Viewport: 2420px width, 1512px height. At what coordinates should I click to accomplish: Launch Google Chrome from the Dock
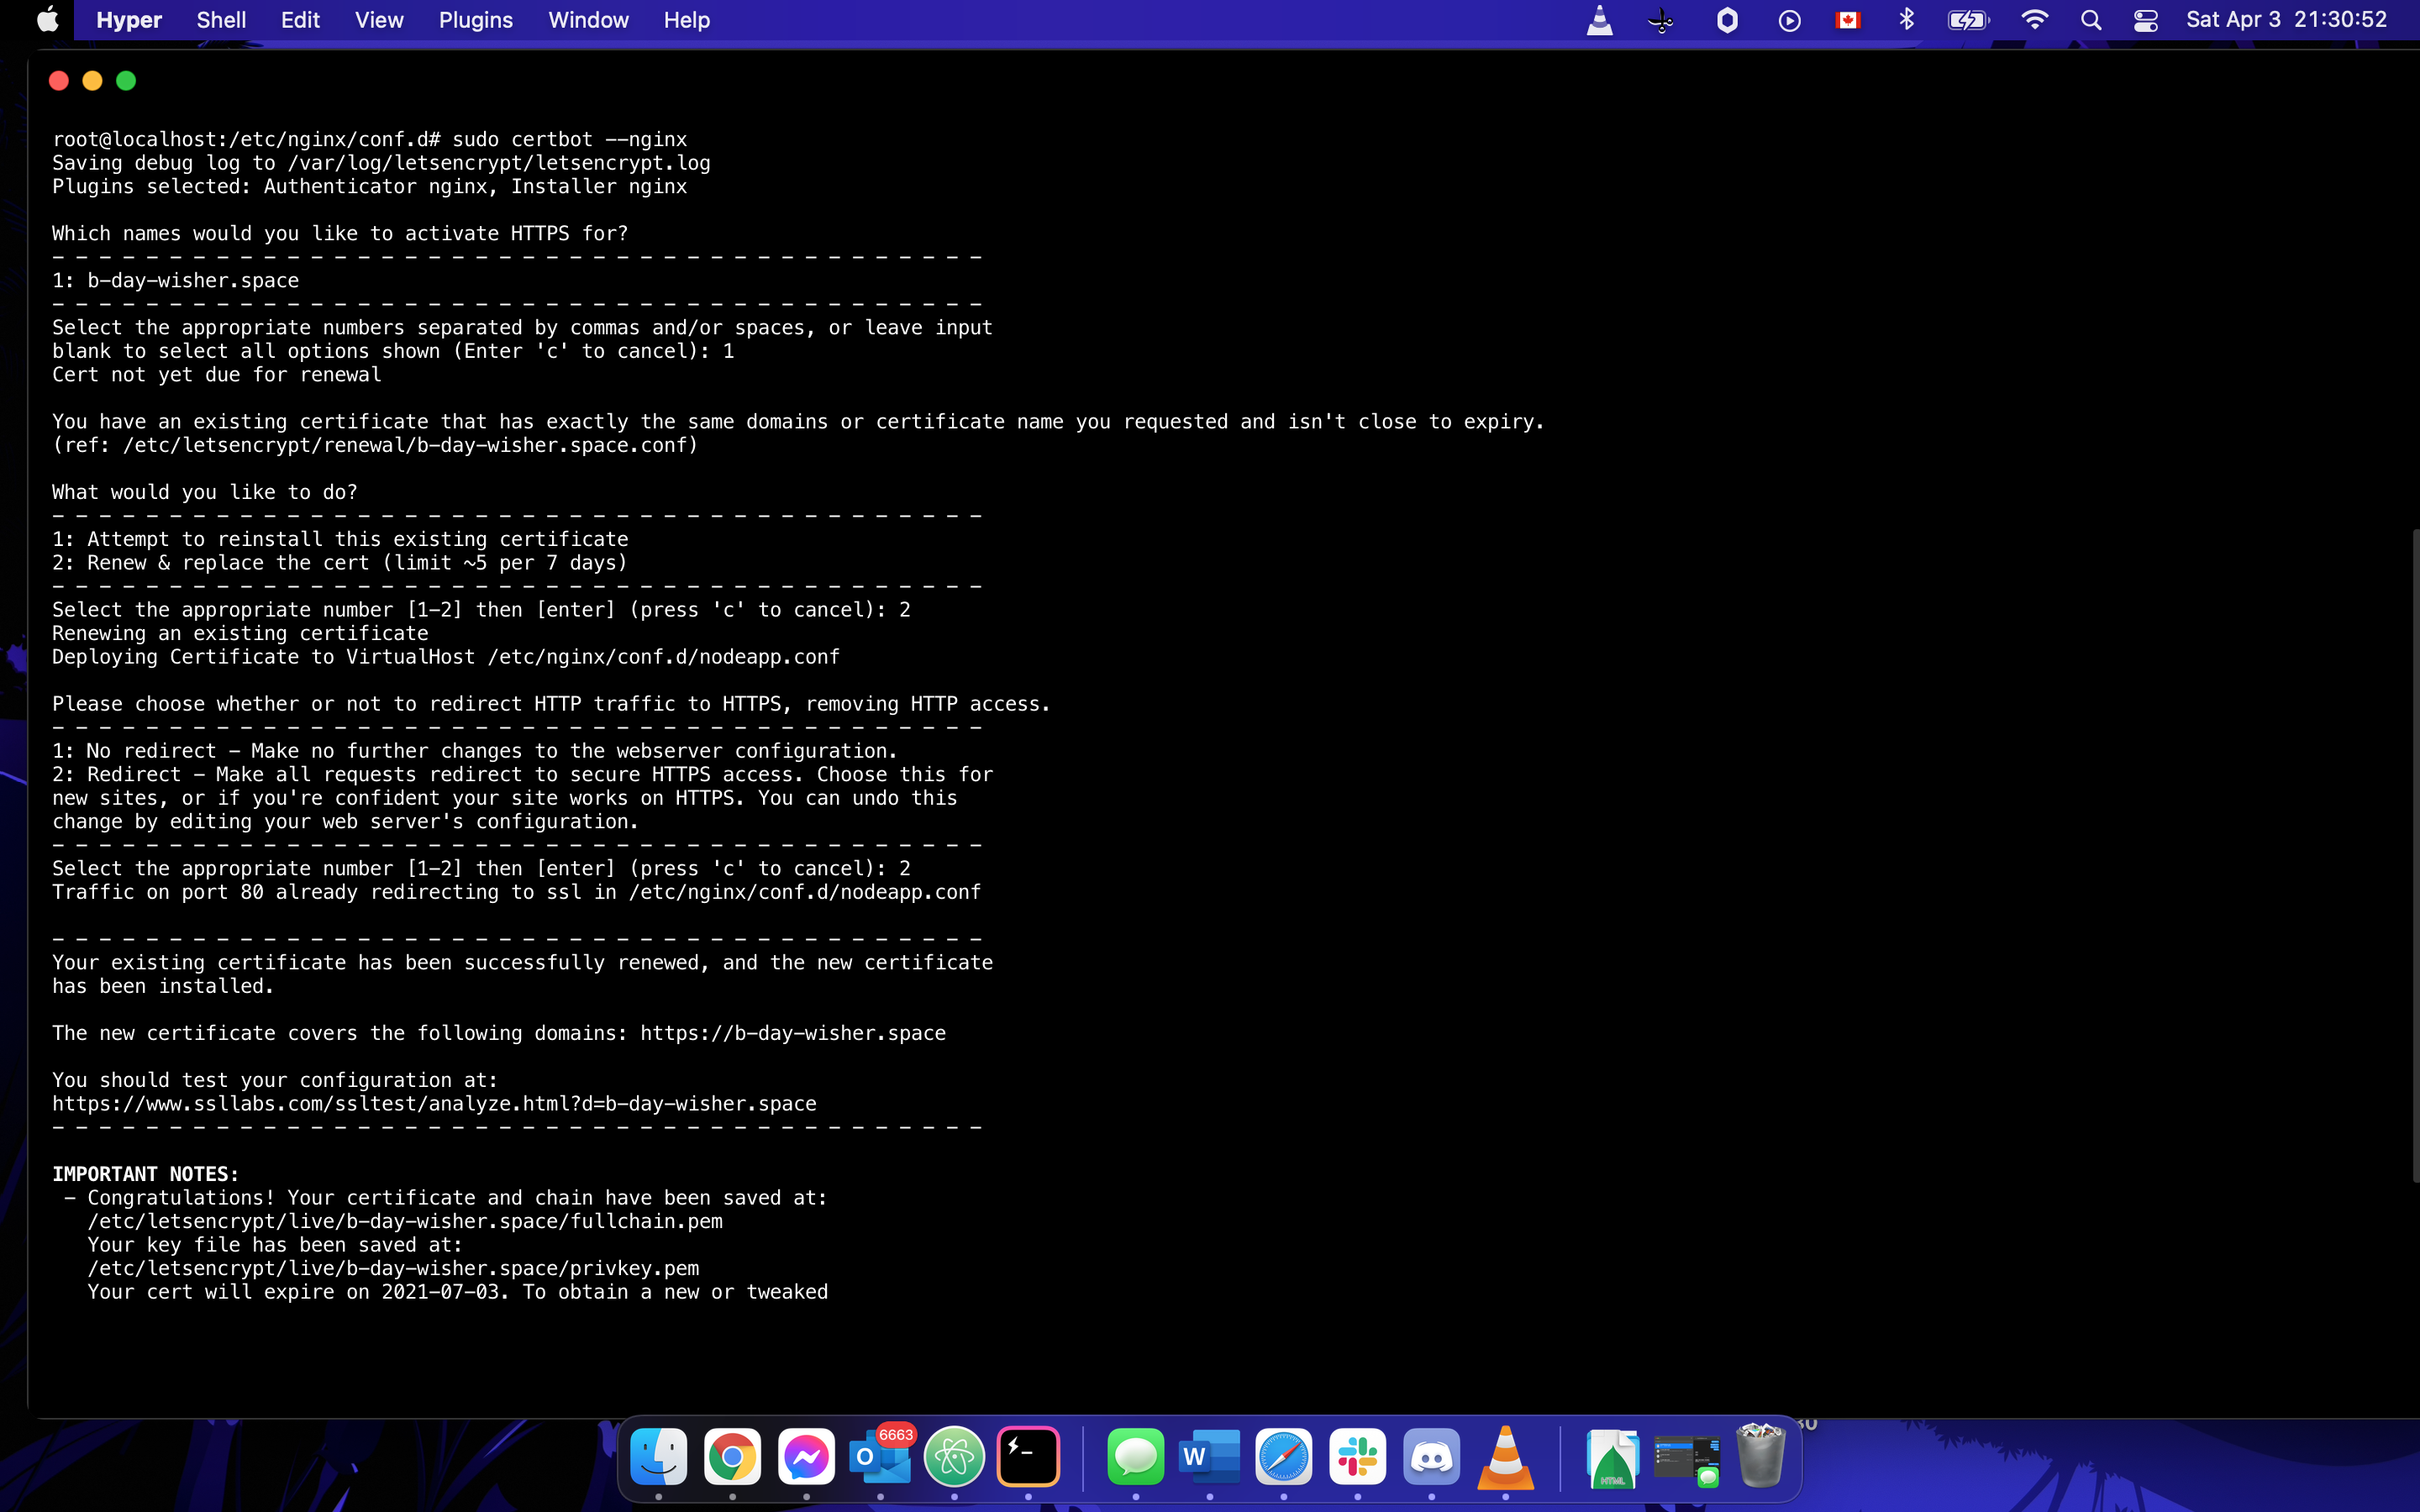point(732,1457)
